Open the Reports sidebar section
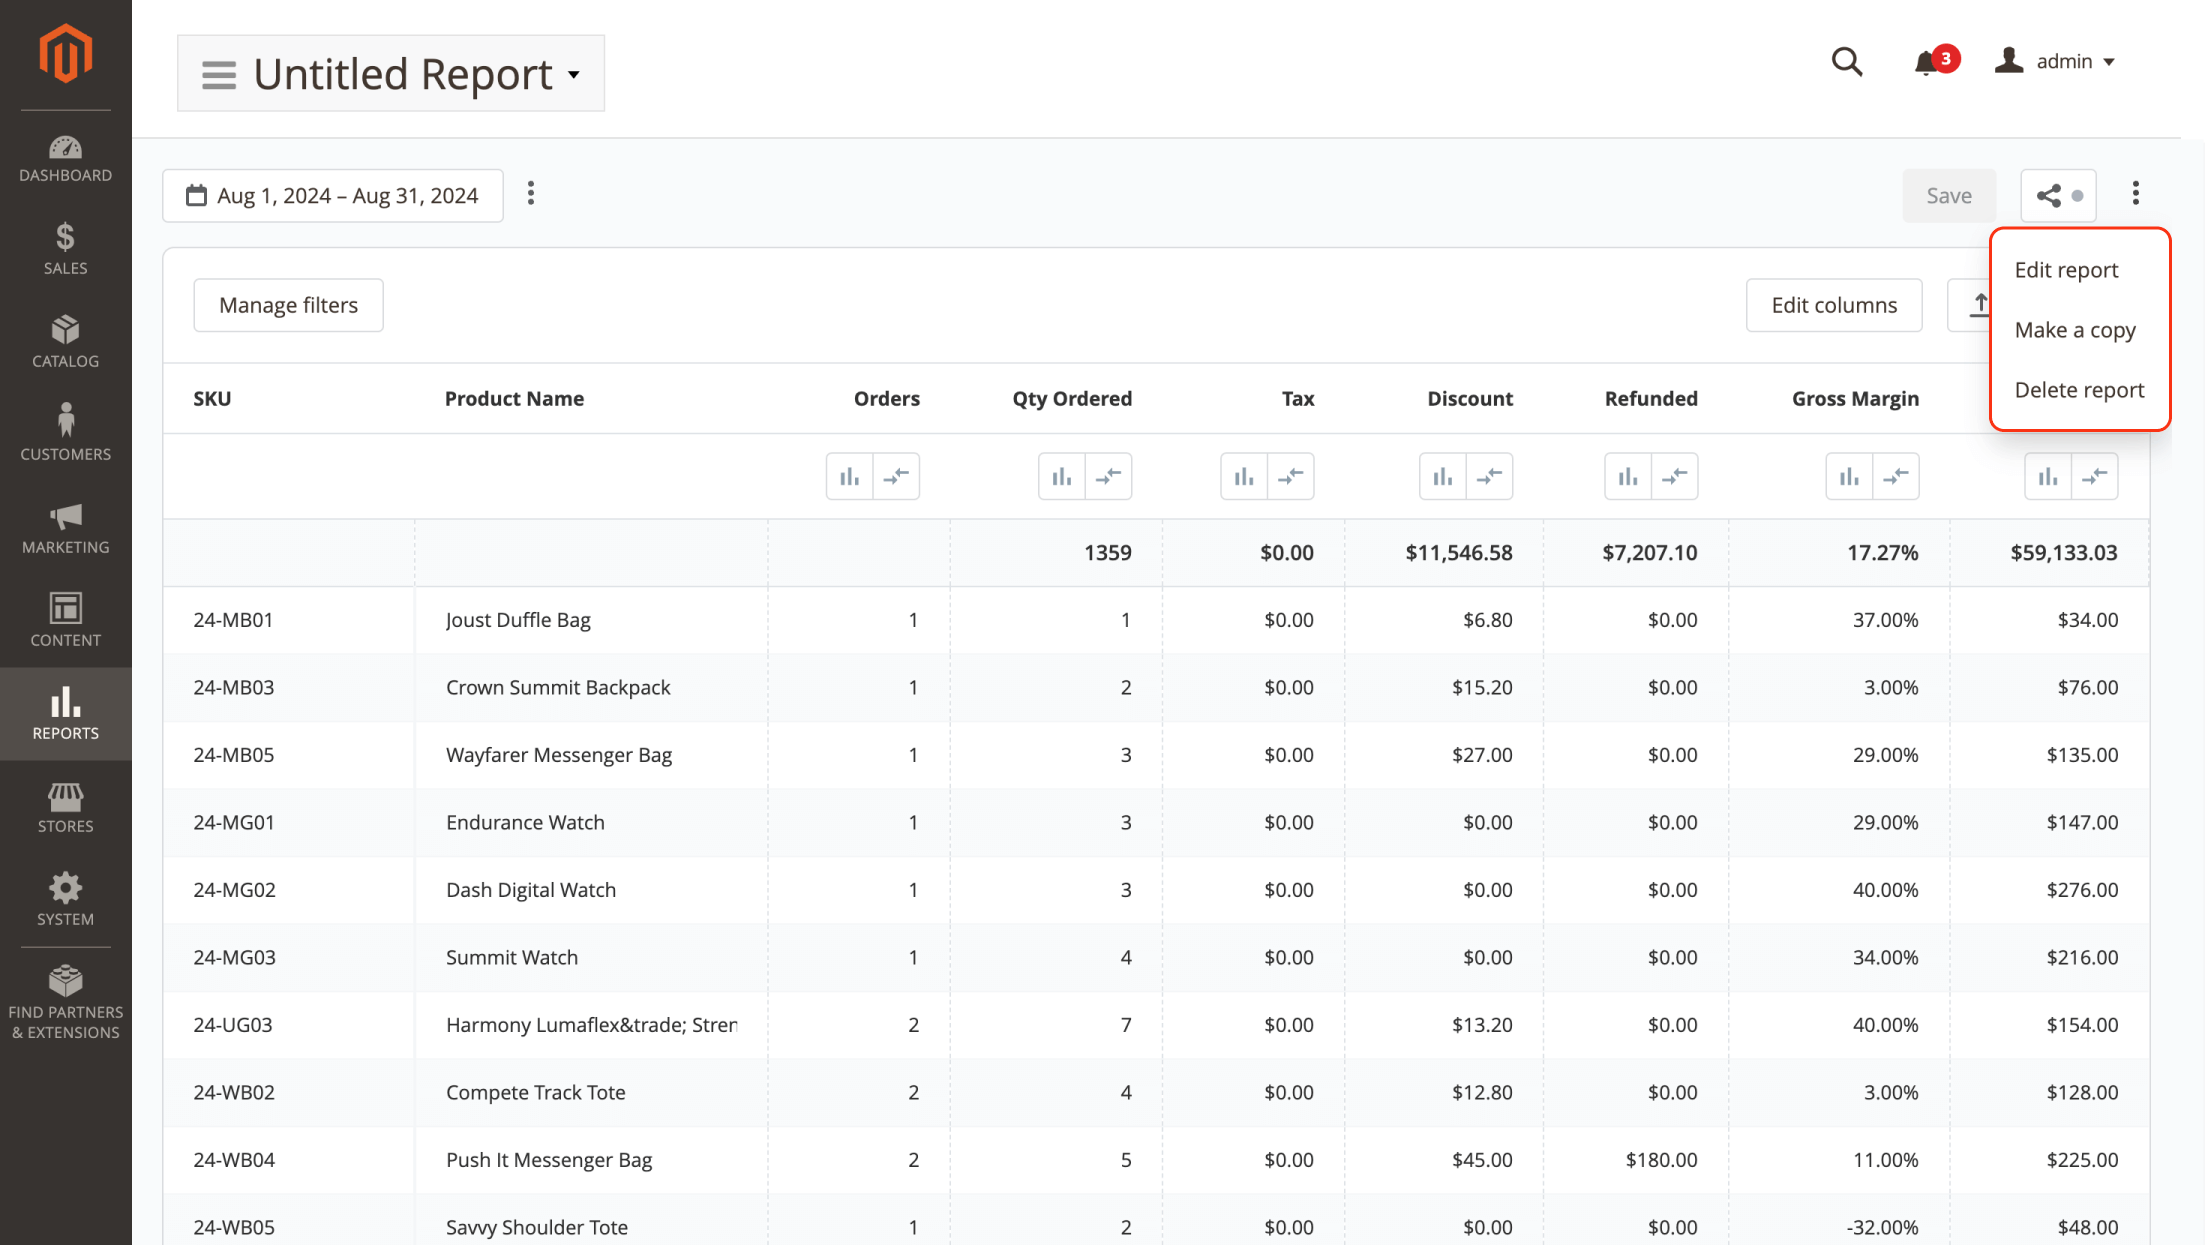The height and width of the screenshot is (1245, 2205). (x=66, y=714)
